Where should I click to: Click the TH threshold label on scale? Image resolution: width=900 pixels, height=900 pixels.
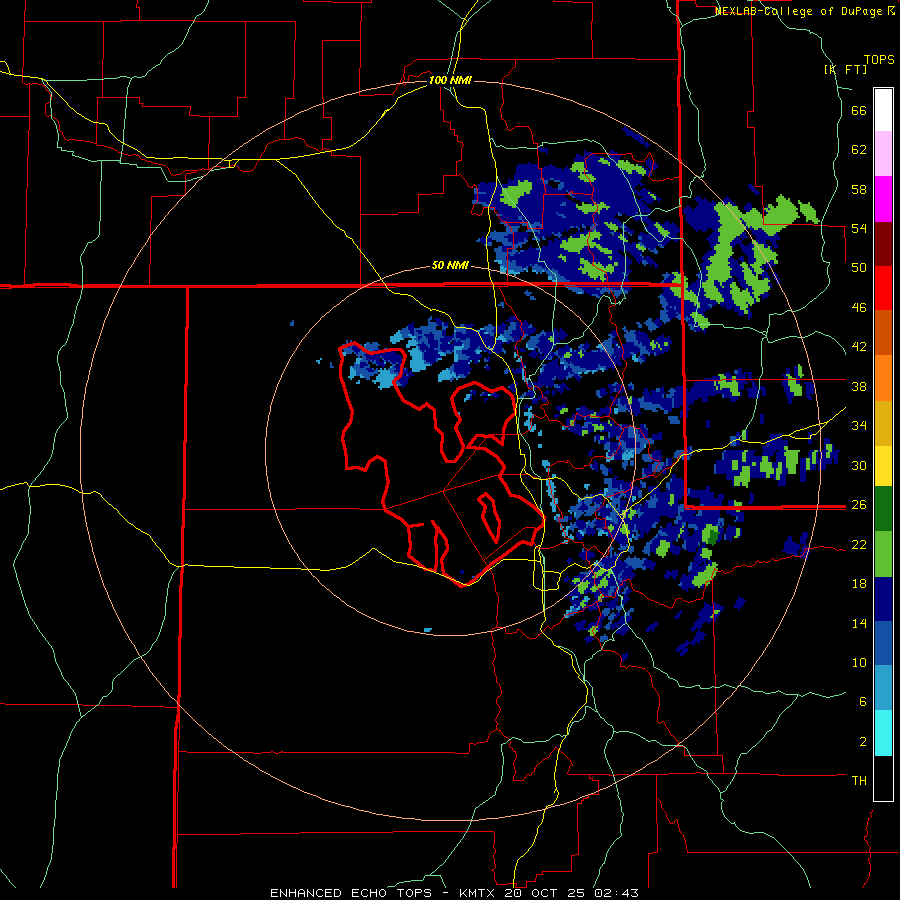click(859, 781)
